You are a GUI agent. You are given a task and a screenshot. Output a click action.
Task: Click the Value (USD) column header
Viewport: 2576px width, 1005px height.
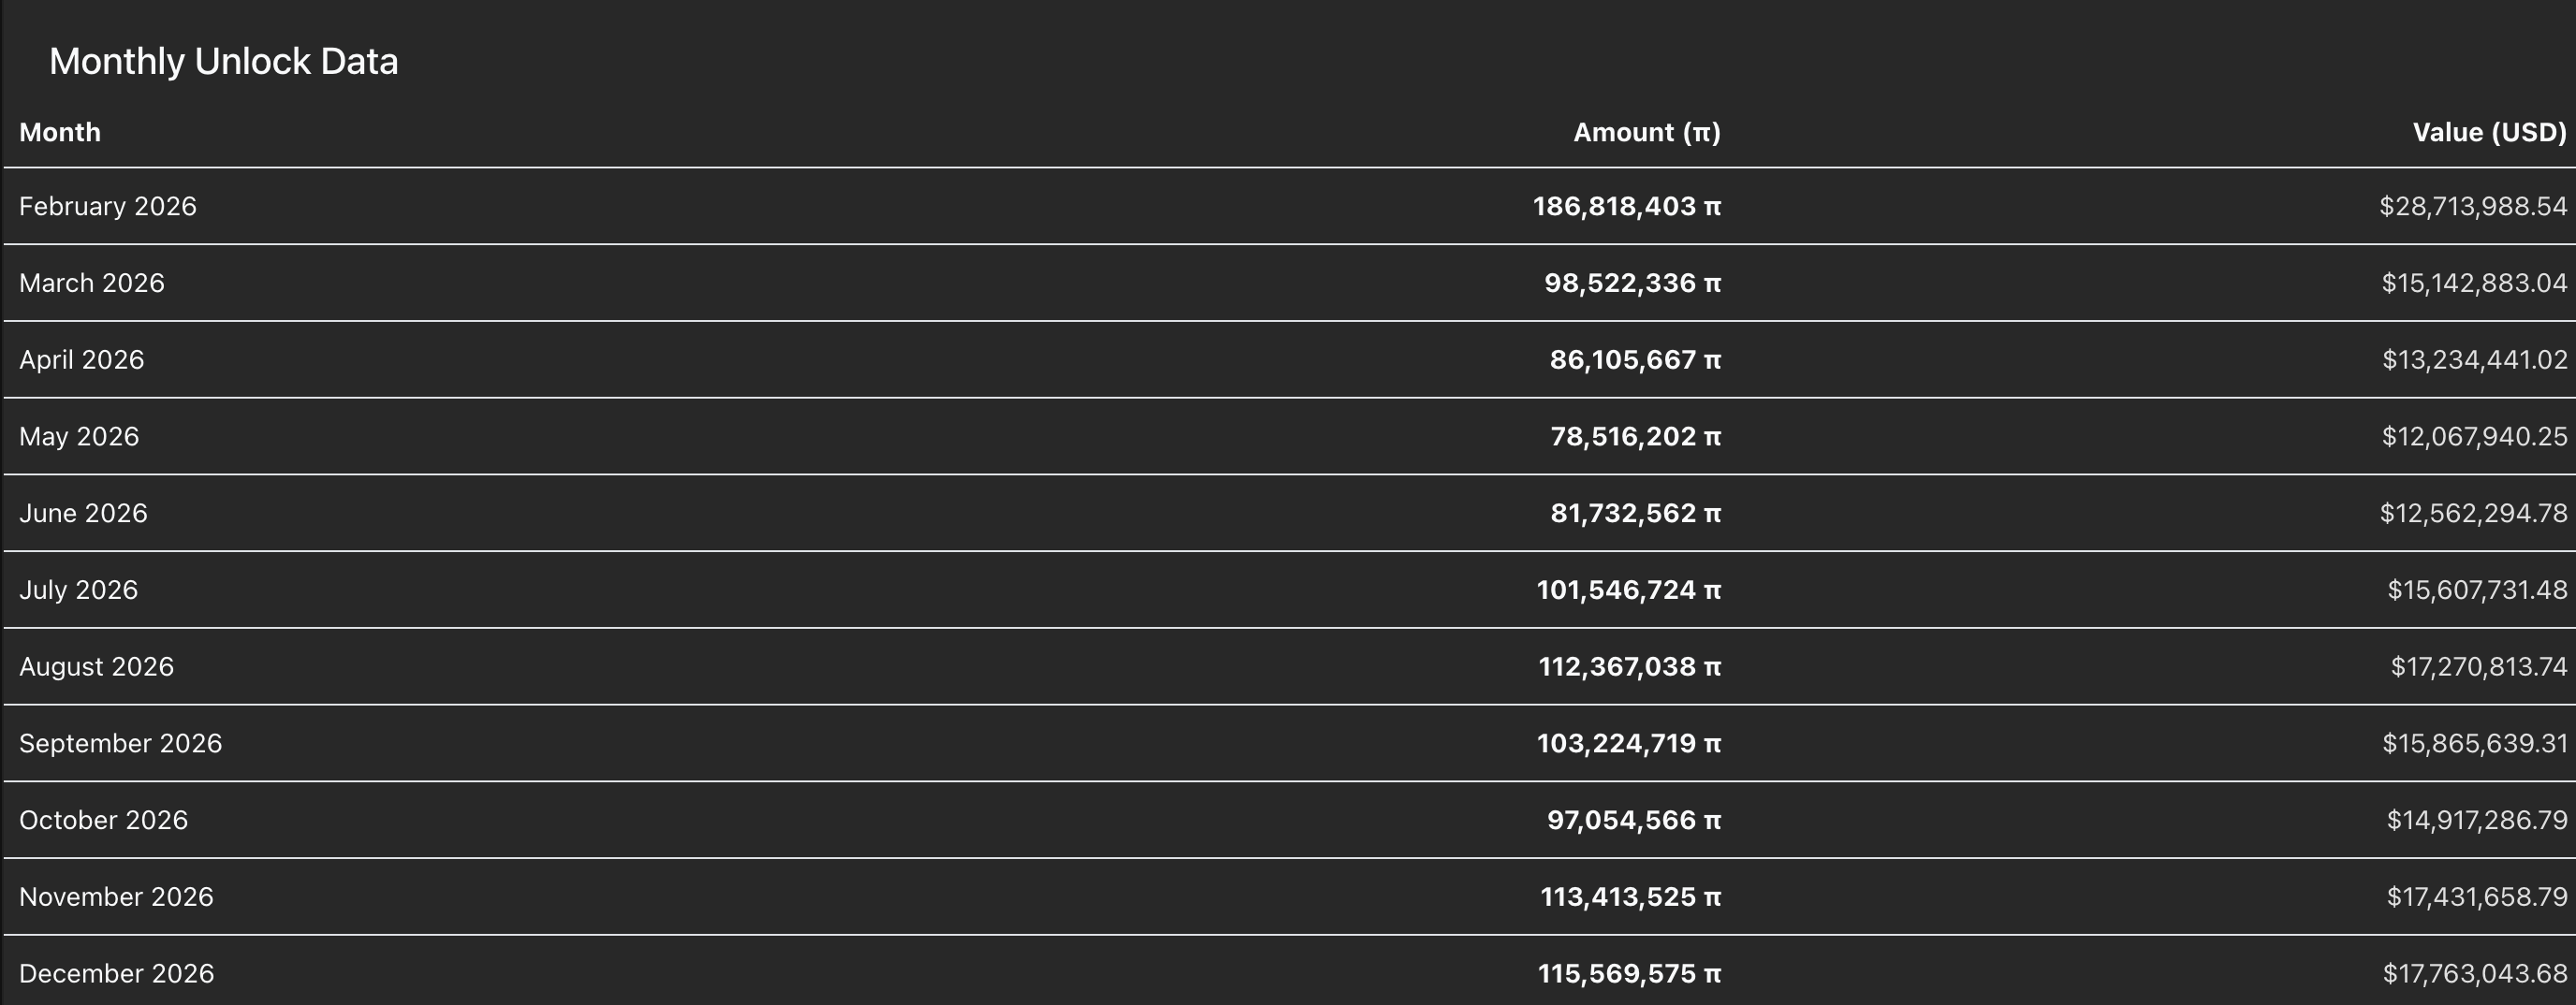point(2489,132)
